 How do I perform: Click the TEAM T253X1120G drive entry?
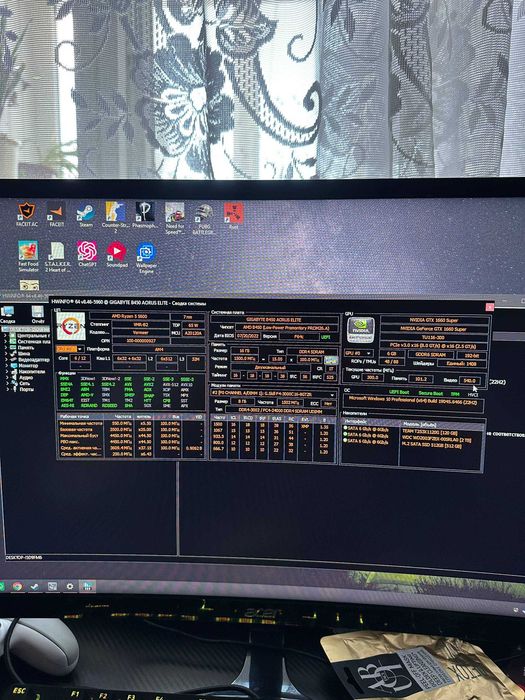pyautogui.click(x=431, y=432)
